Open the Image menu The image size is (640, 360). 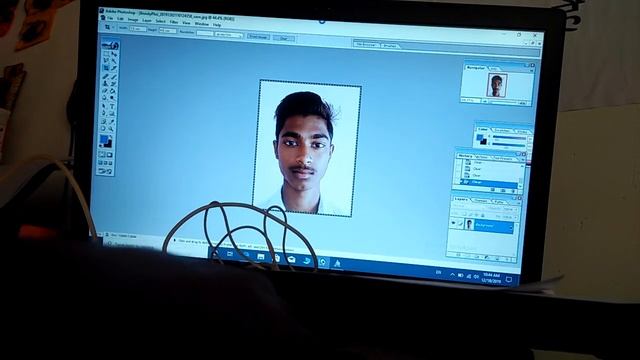coord(133,20)
